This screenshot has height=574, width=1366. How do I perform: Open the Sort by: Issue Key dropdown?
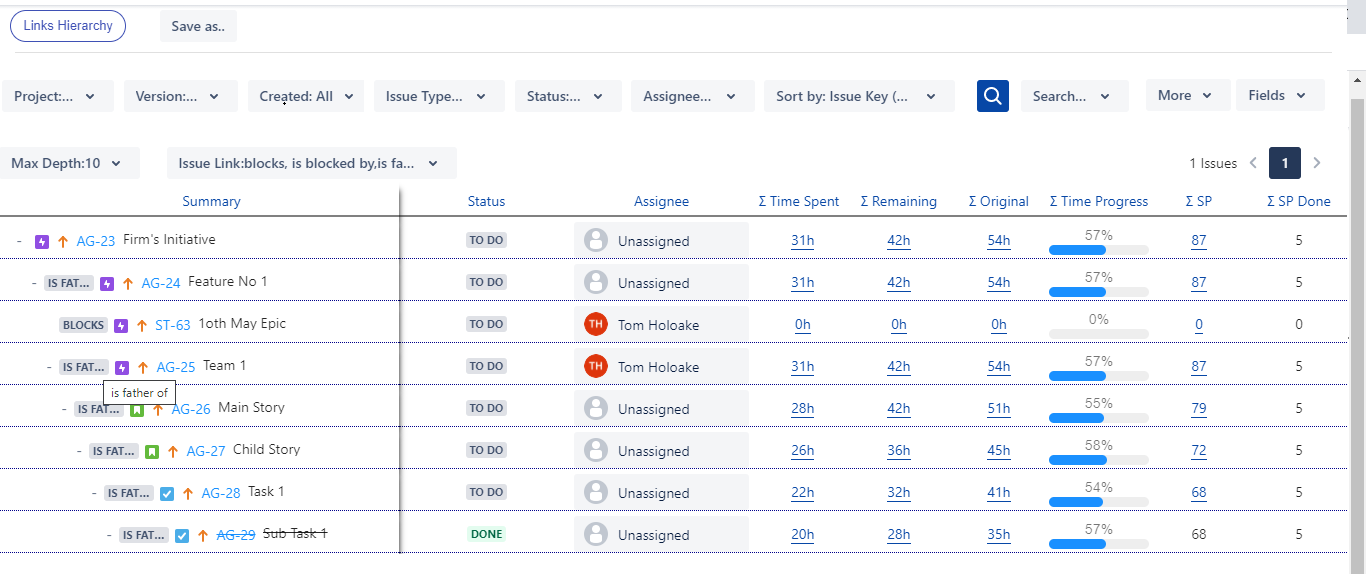(x=859, y=96)
